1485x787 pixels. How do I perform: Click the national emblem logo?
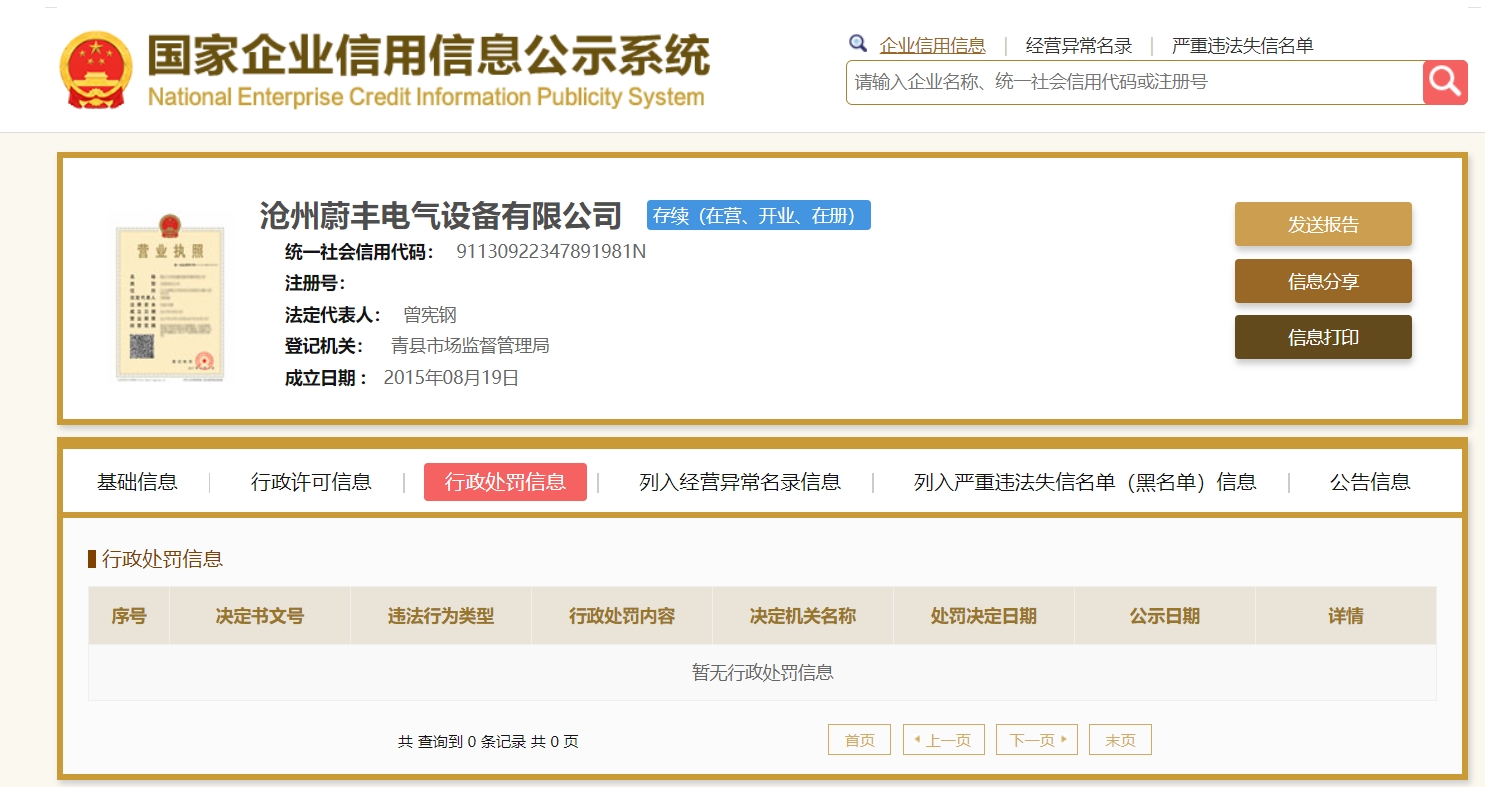point(96,69)
